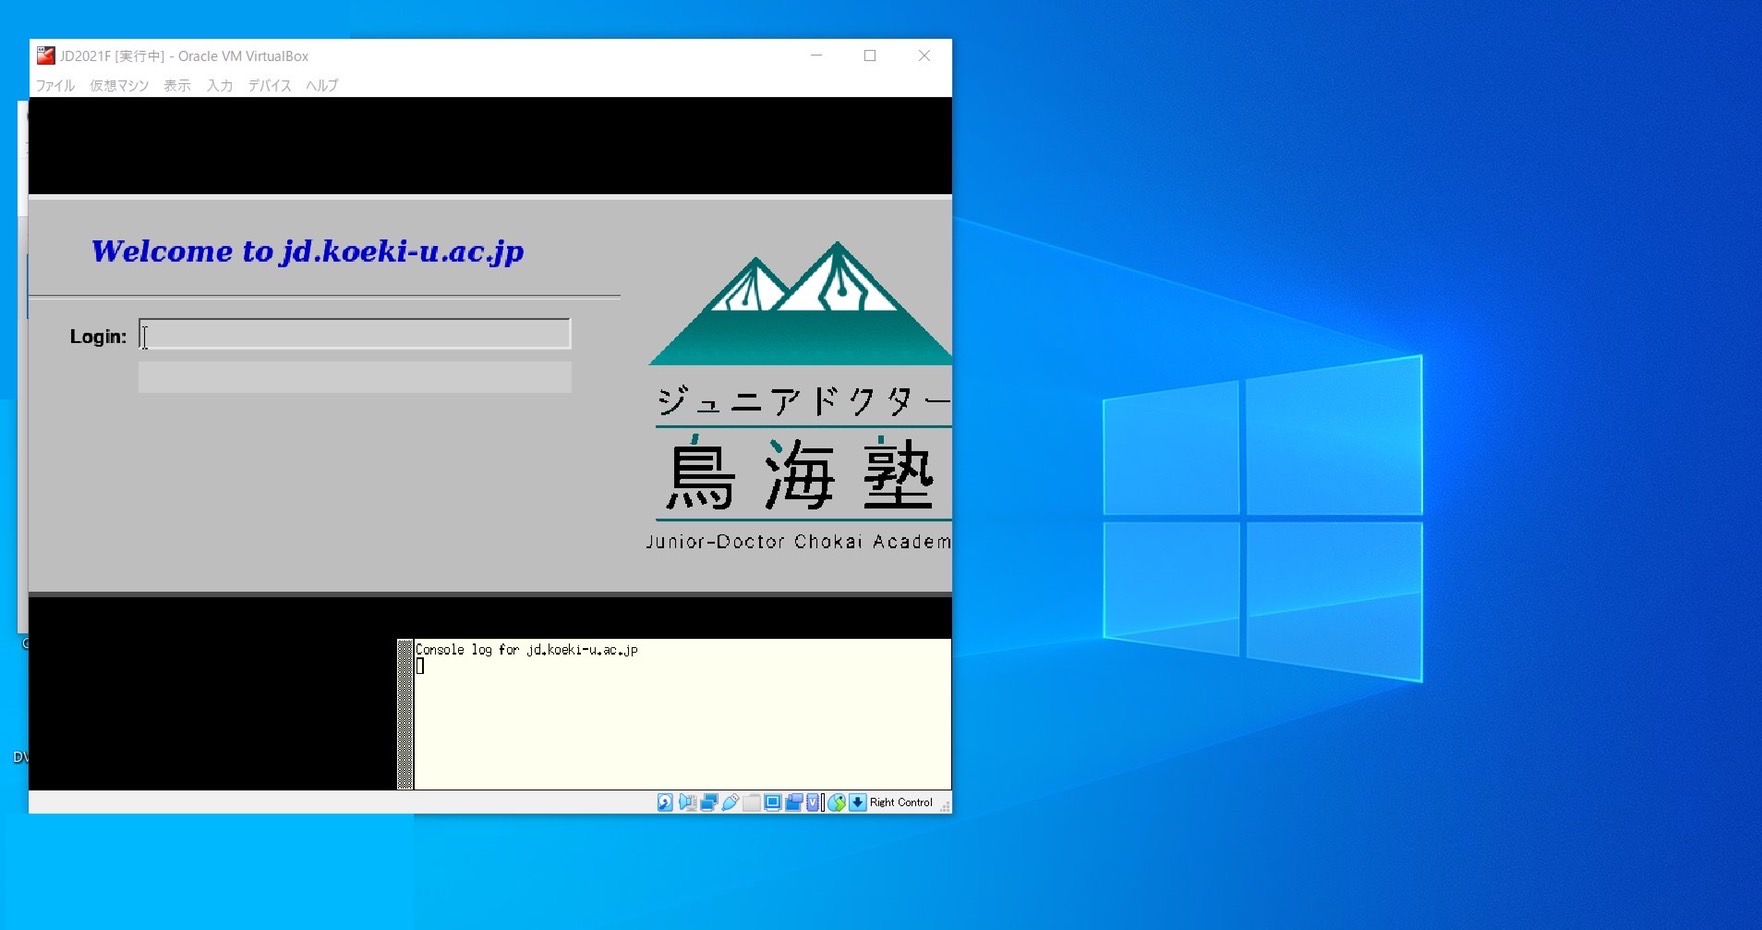Click the shared folders status icon
1762x930 pixels.
click(751, 803)
